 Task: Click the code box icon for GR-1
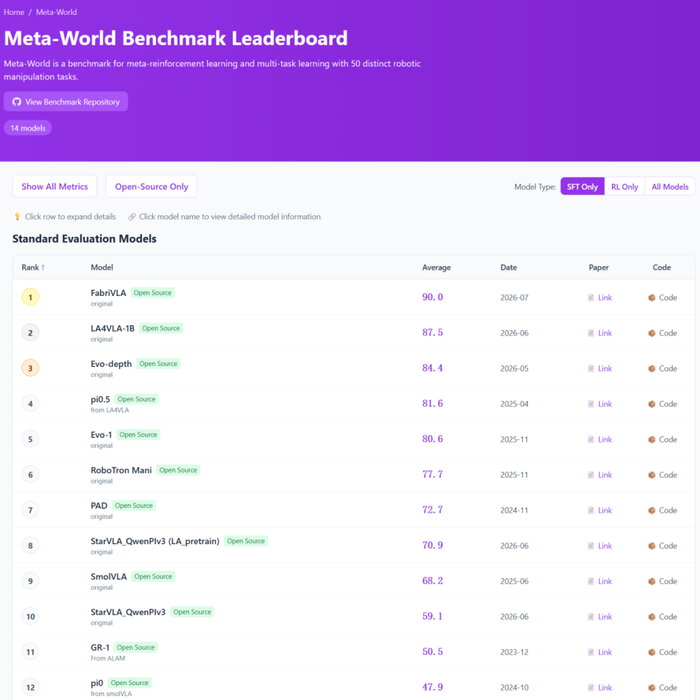[x=652, y=652]
